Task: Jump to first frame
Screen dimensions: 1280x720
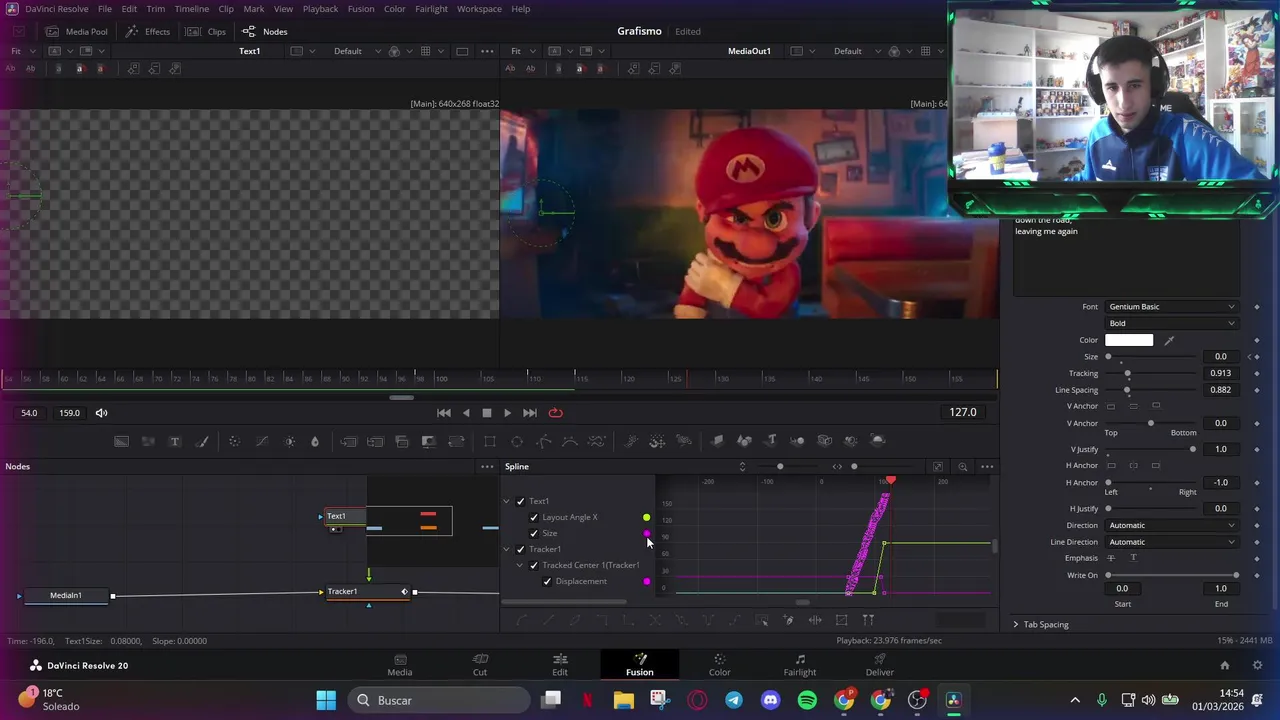Action: pos(444,413)
